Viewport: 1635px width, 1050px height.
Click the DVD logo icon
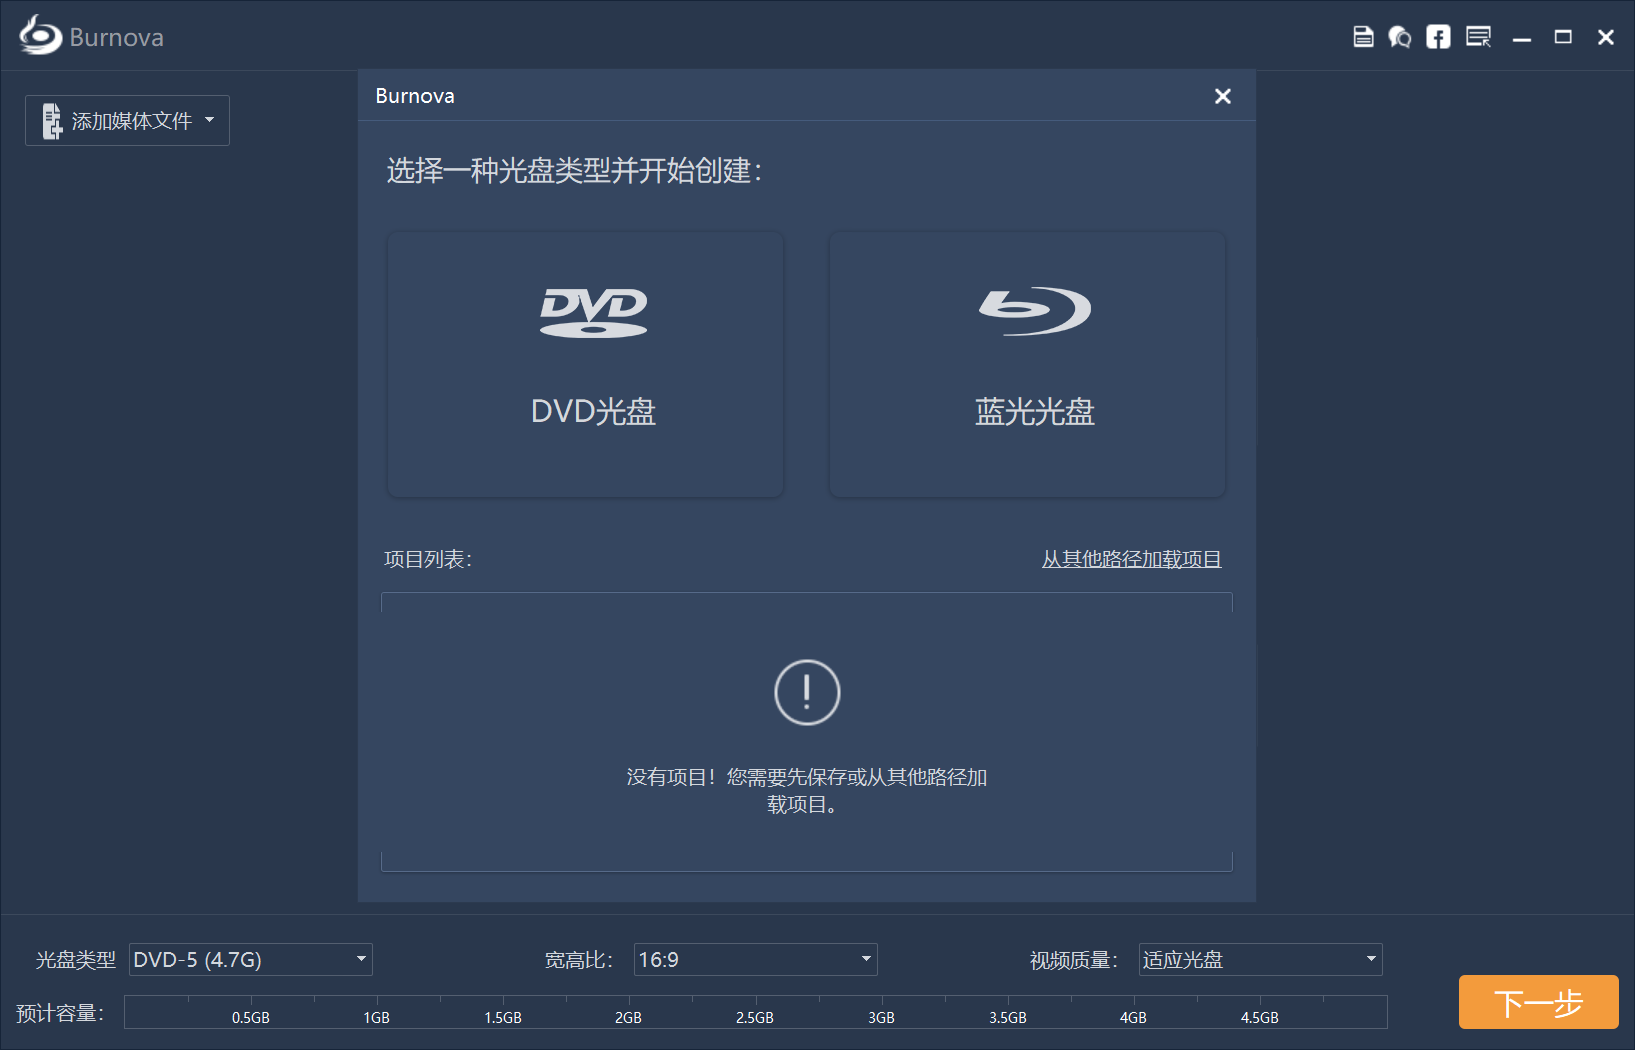[x=593, y=312]
